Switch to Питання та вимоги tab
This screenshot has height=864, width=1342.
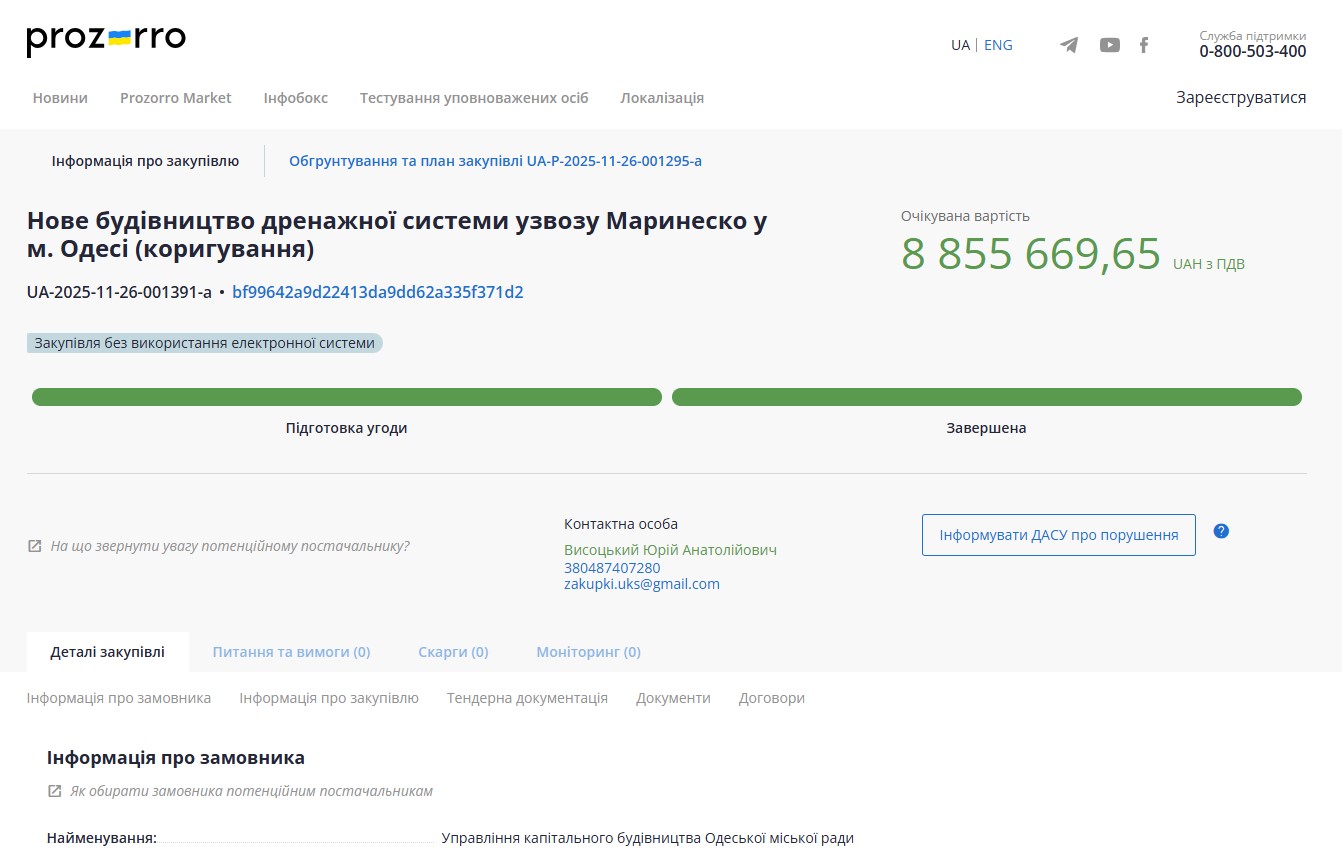(x=291, y=652)
